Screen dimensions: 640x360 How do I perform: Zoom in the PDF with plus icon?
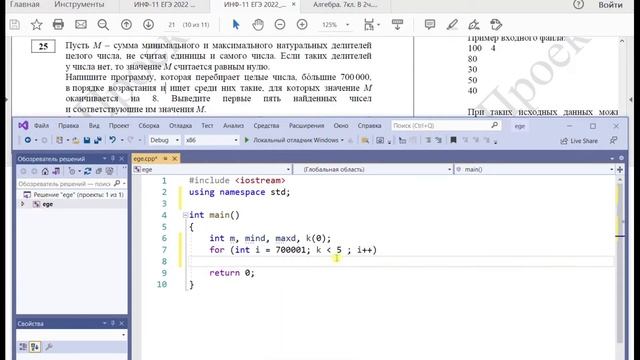[302, 25]
